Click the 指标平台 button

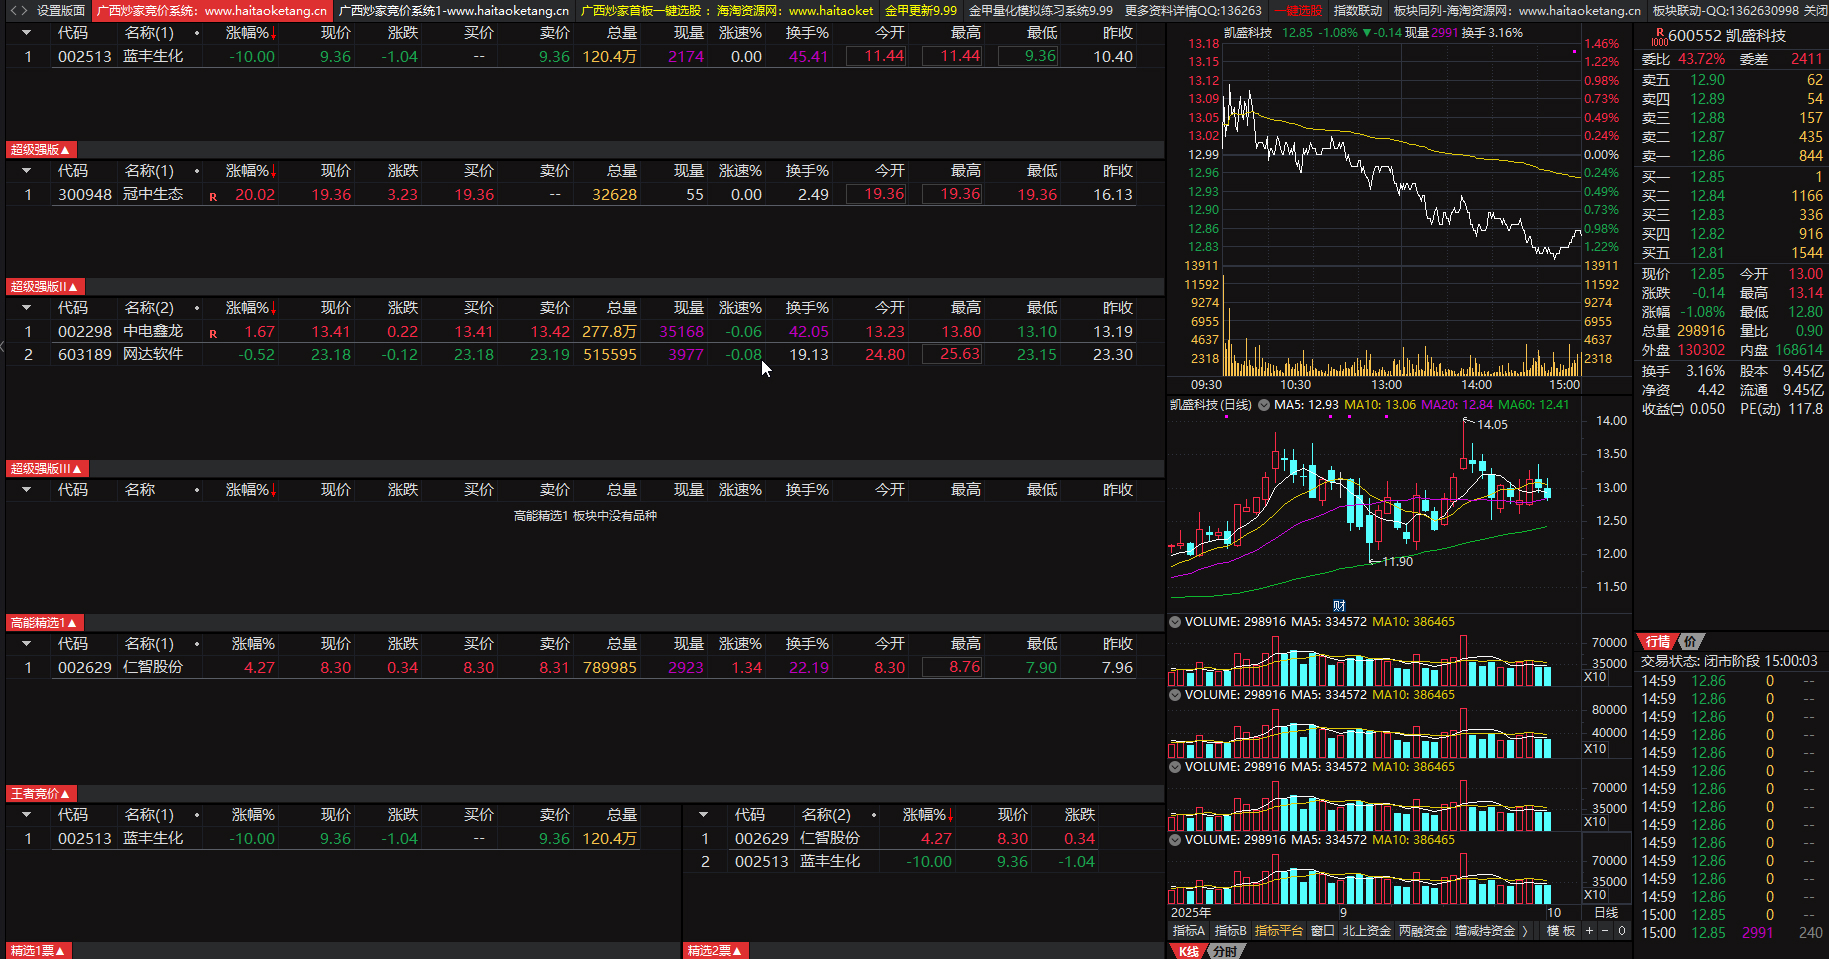point(1279,931)
